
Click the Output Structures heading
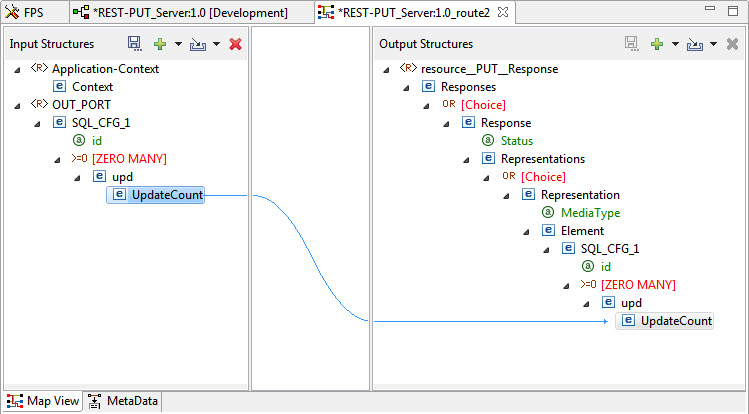426,44
